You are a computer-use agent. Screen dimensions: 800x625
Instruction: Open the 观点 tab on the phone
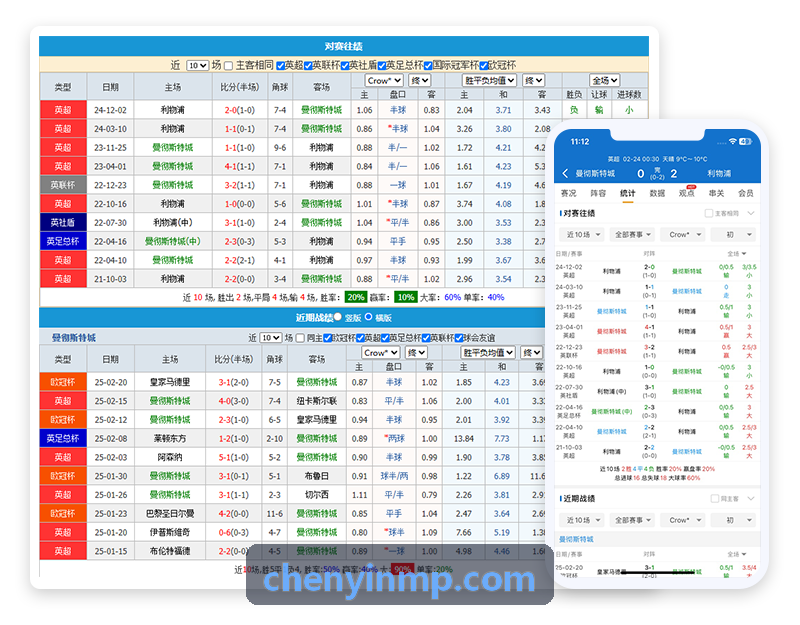point(686,193)
